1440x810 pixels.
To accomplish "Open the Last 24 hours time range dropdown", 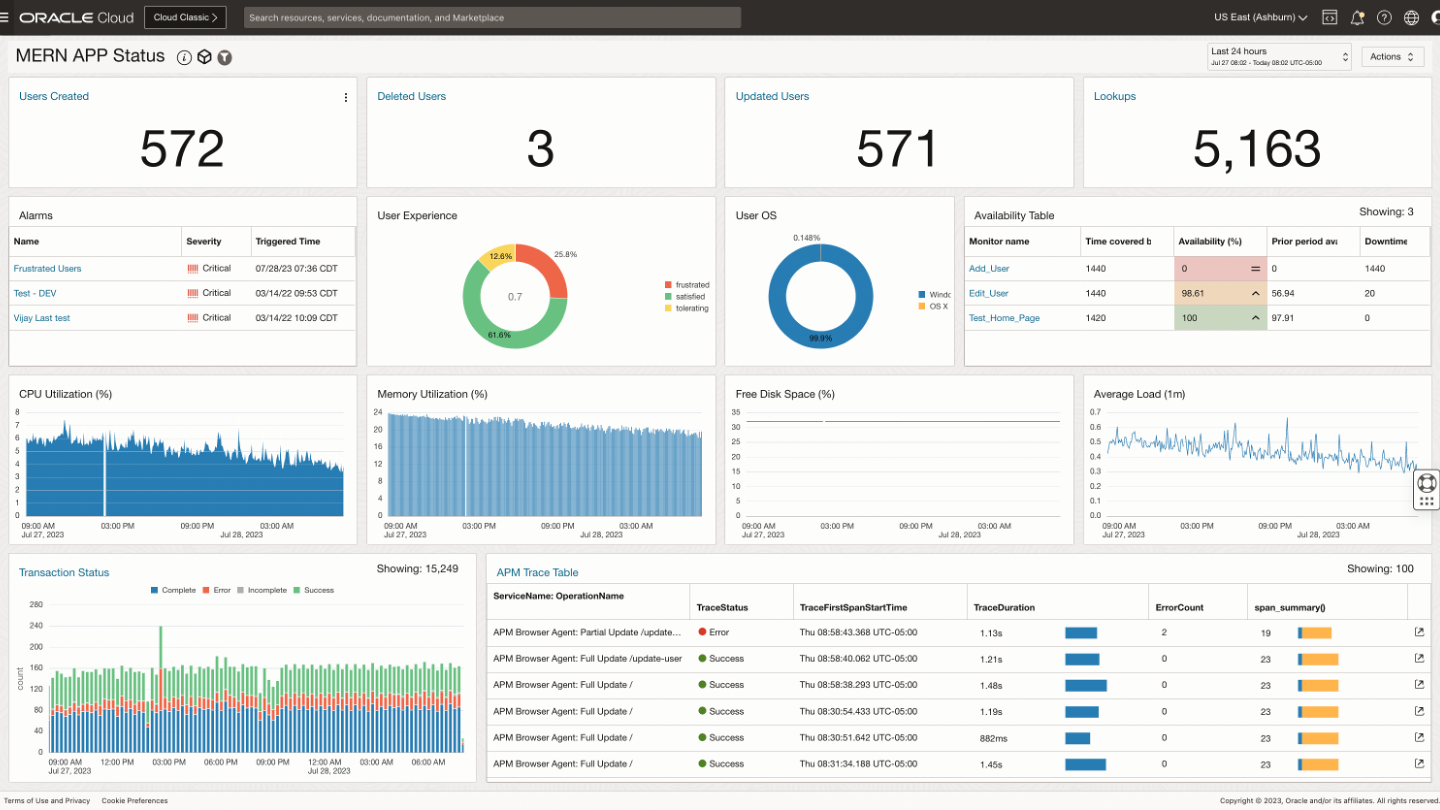I will [1279, 57].
